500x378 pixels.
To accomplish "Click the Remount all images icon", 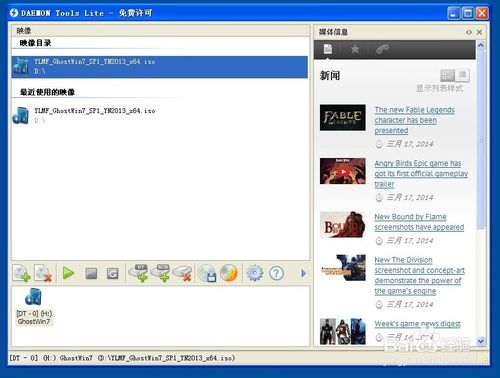I will (113, 274).
